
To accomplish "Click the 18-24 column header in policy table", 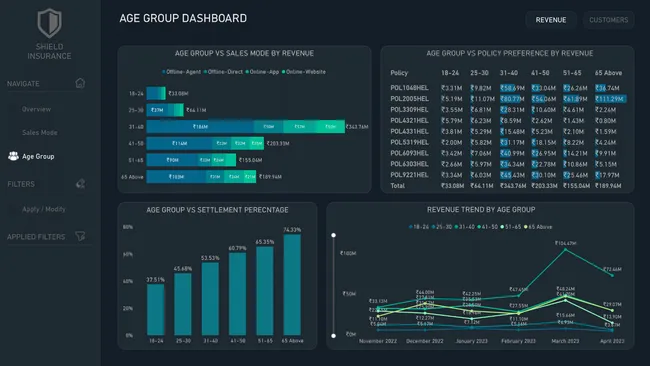I will [x=450, y=73].
